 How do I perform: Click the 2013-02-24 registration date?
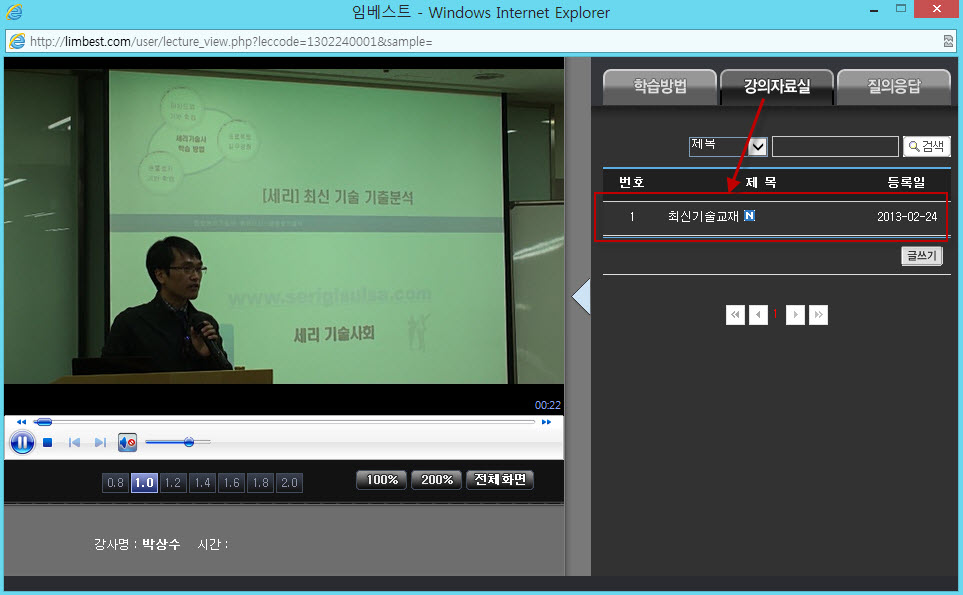point(907,217)
